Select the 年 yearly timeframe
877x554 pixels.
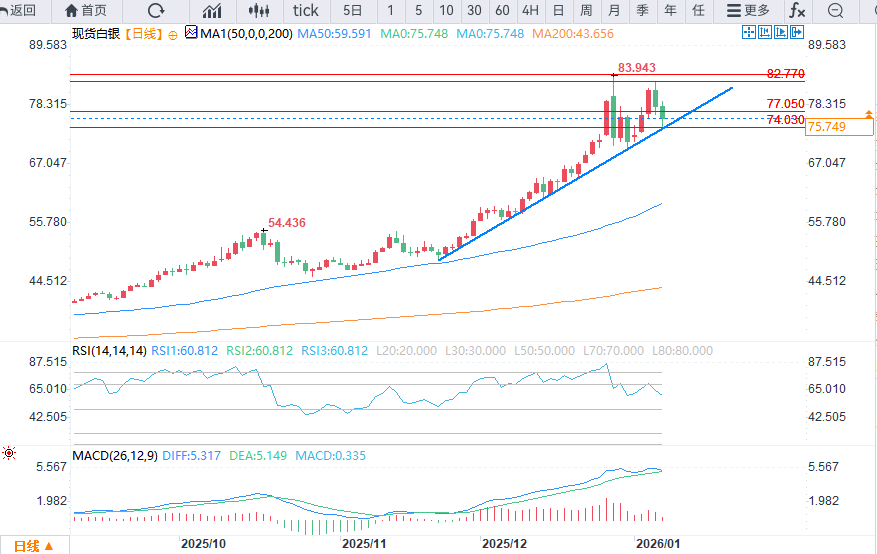[670, 11]
